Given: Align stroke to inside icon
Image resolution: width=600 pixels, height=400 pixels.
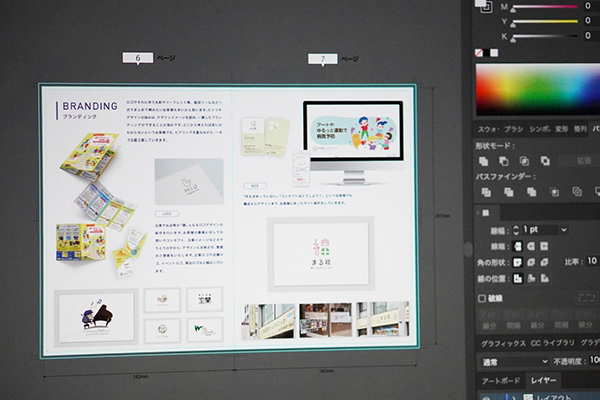Looking at the screenshot, I should 531,279.
